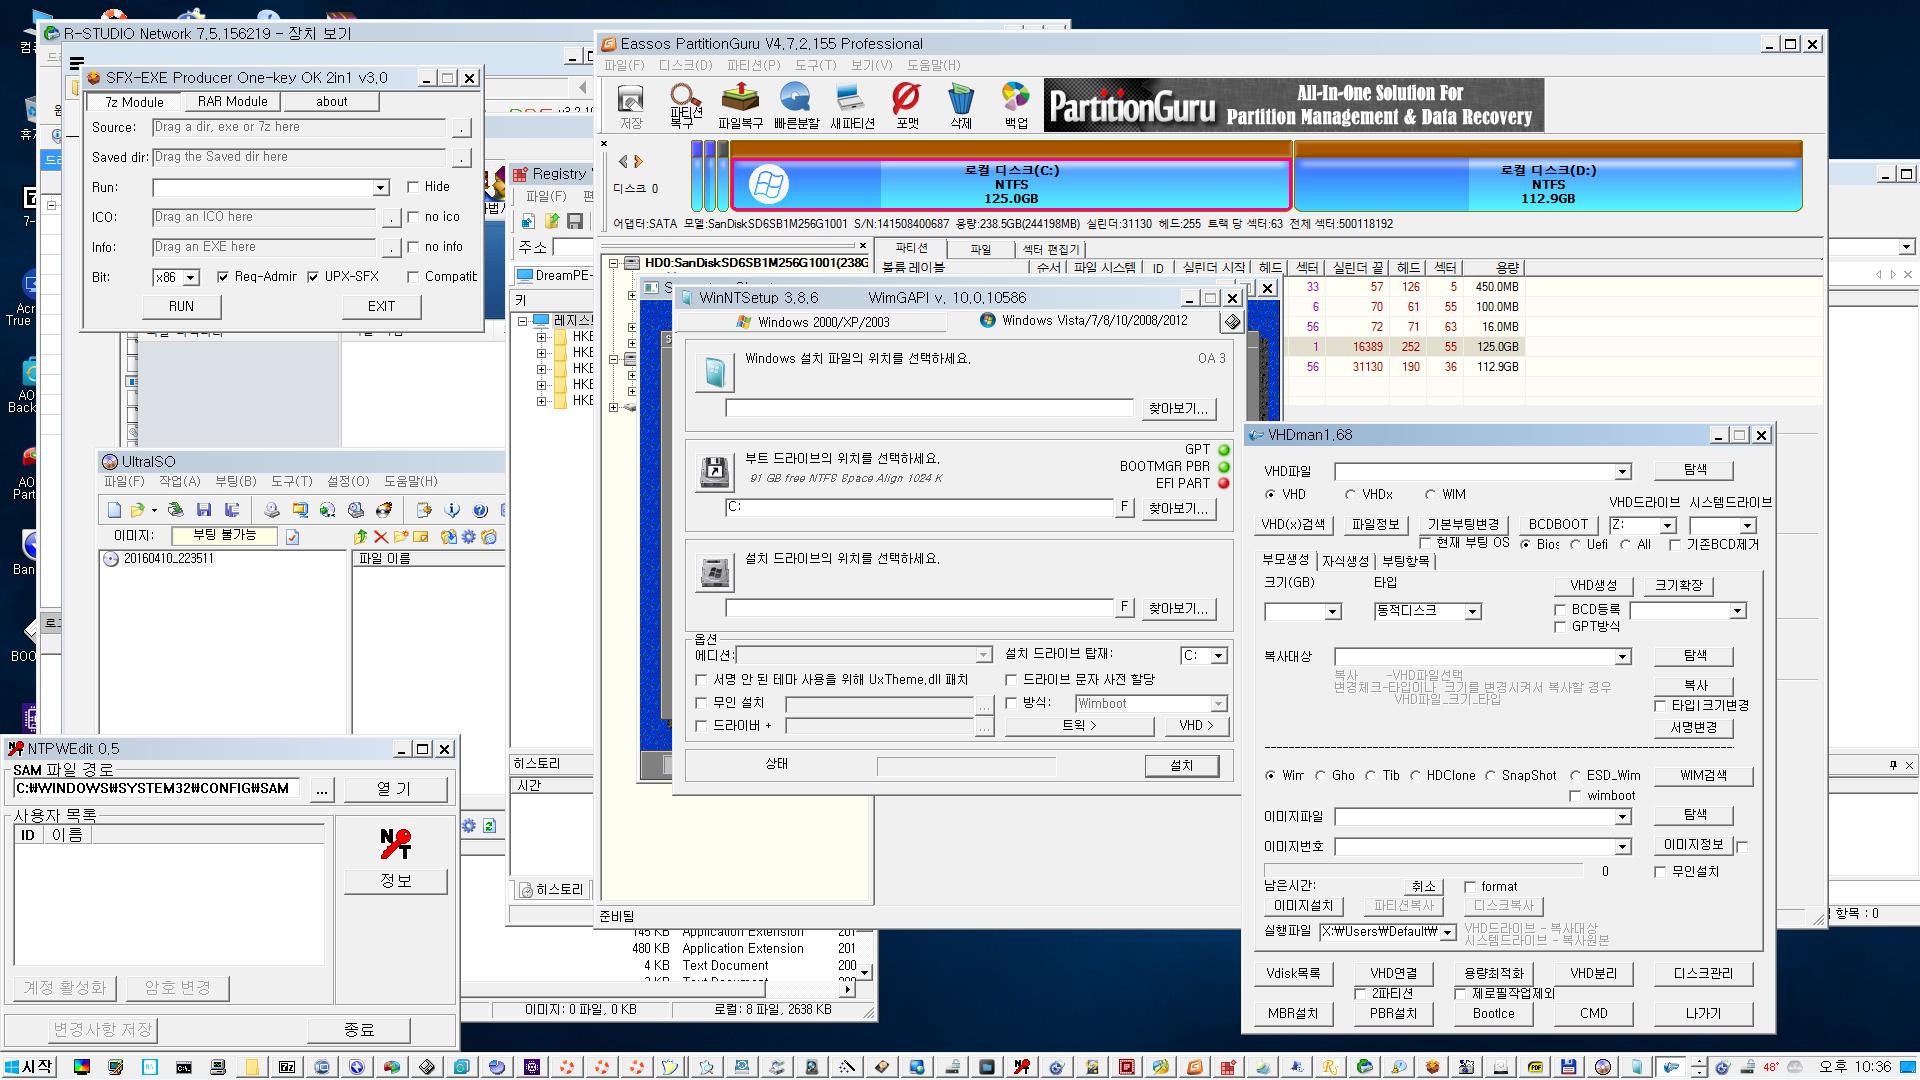The height and width of the screenshot is (1080, 1920).
Task: Click the install drive icon in WinNTSetup
Action: tap(714, 574)
